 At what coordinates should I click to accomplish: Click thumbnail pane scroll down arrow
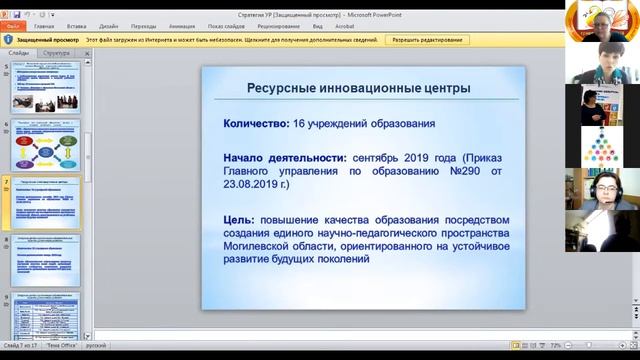87,336
